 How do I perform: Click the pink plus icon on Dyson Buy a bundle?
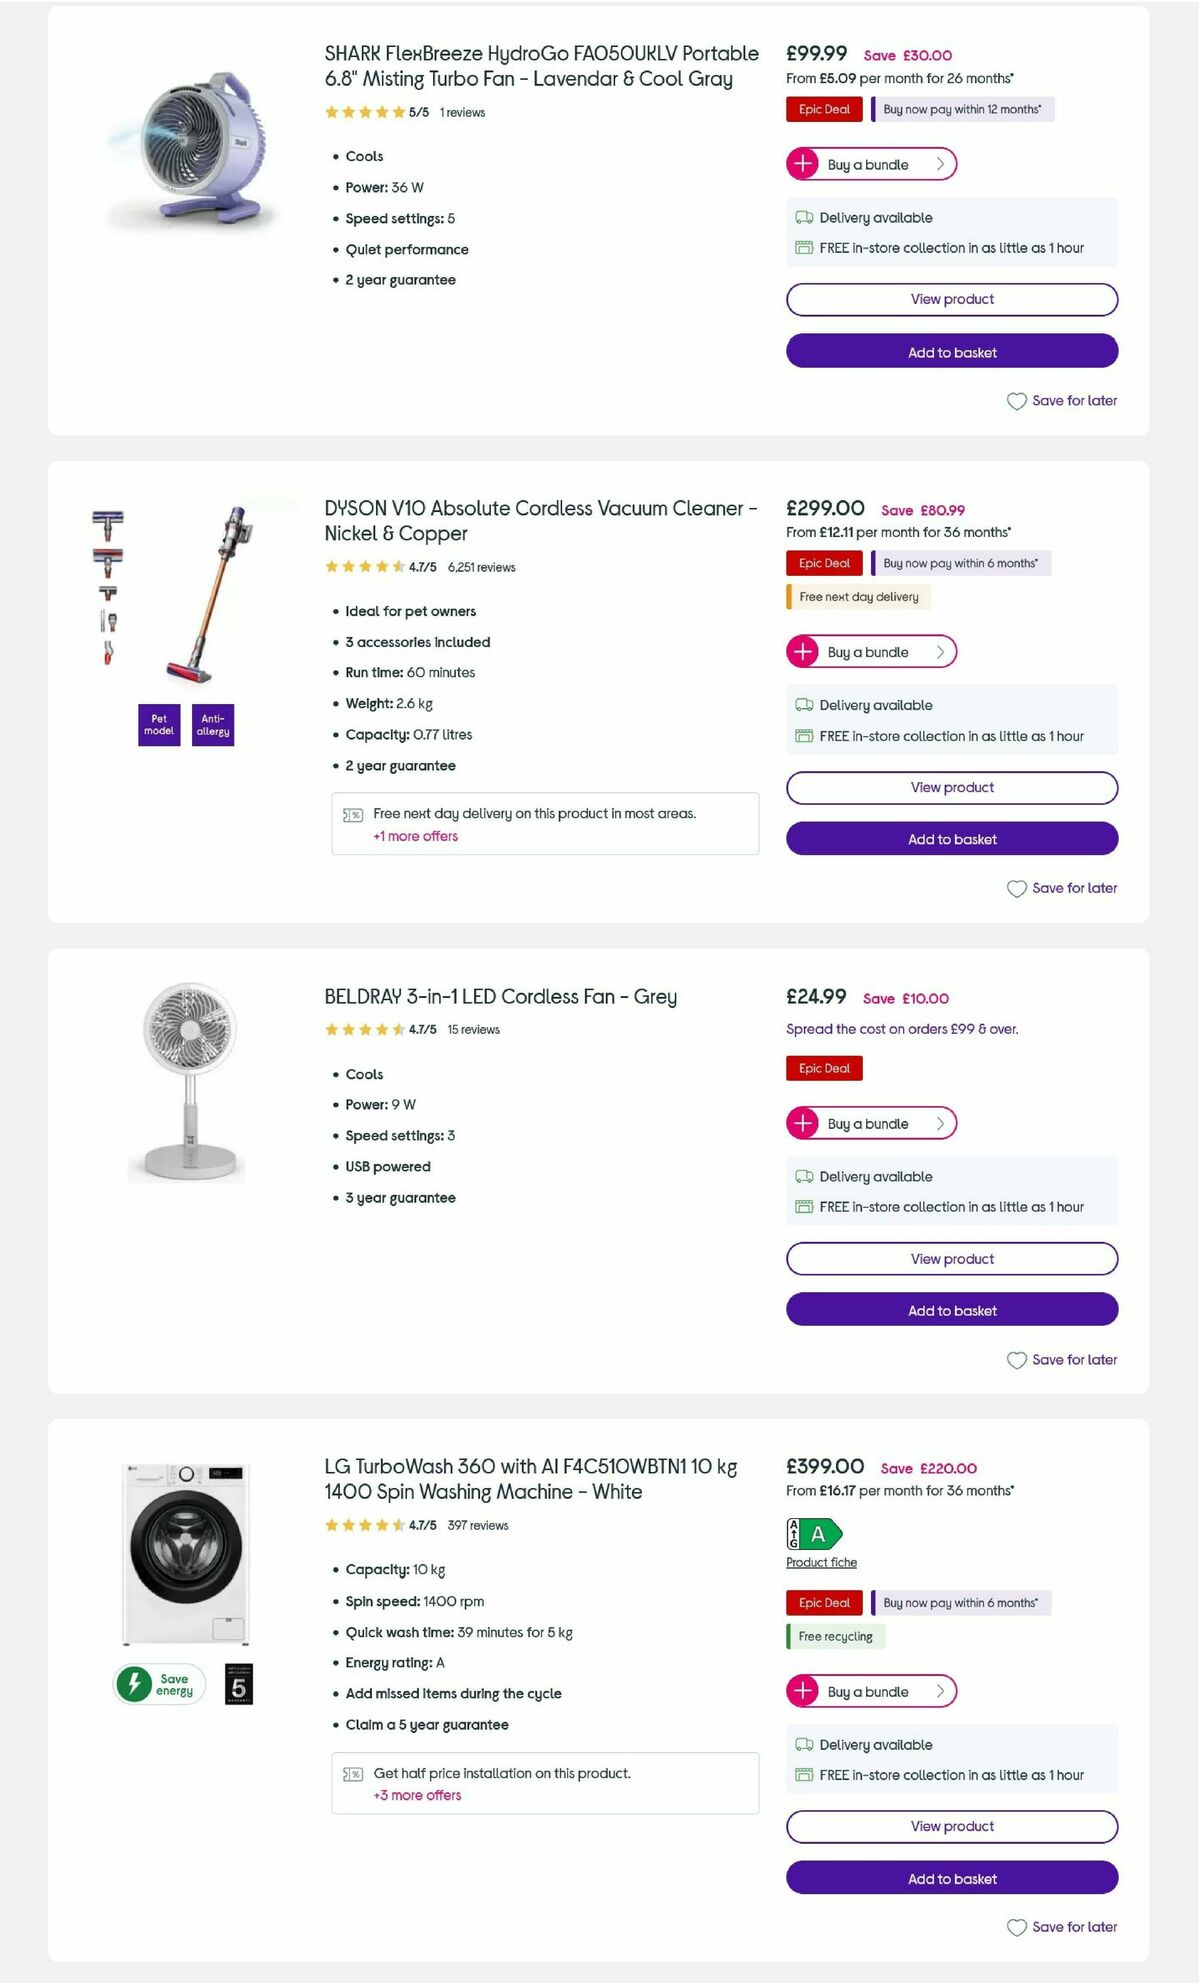(x=804, y=651)
